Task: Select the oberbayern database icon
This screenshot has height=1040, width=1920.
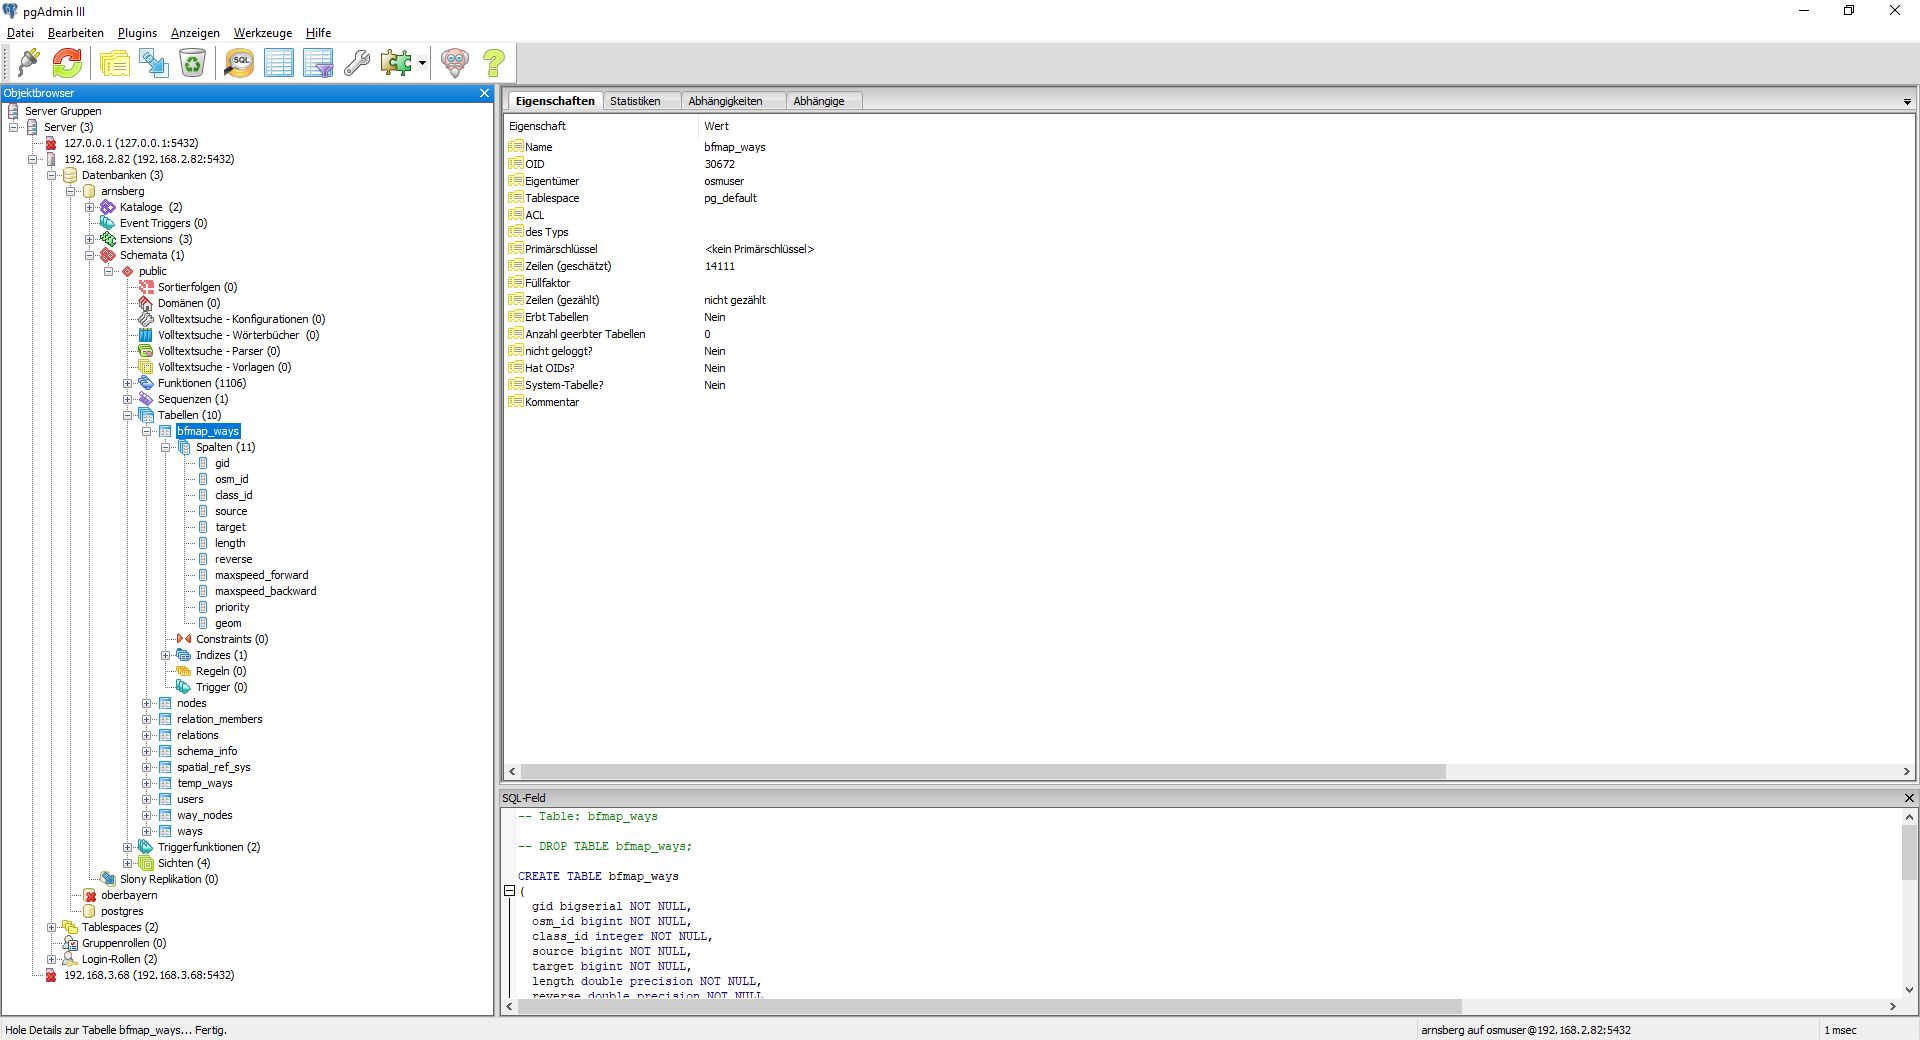Action: [x=89, y=895]
